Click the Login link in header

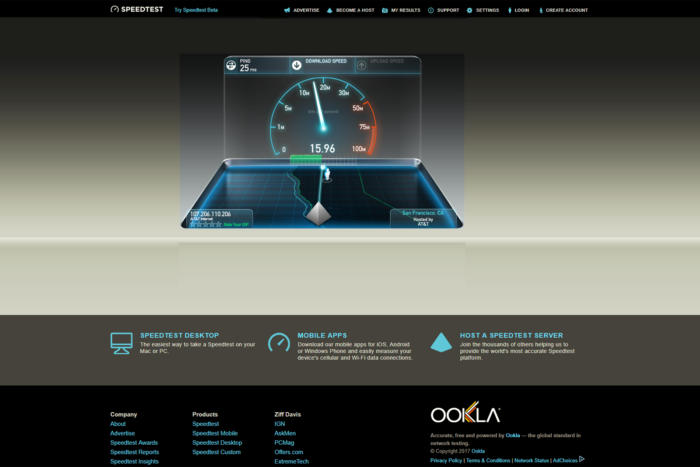(520, 10)
